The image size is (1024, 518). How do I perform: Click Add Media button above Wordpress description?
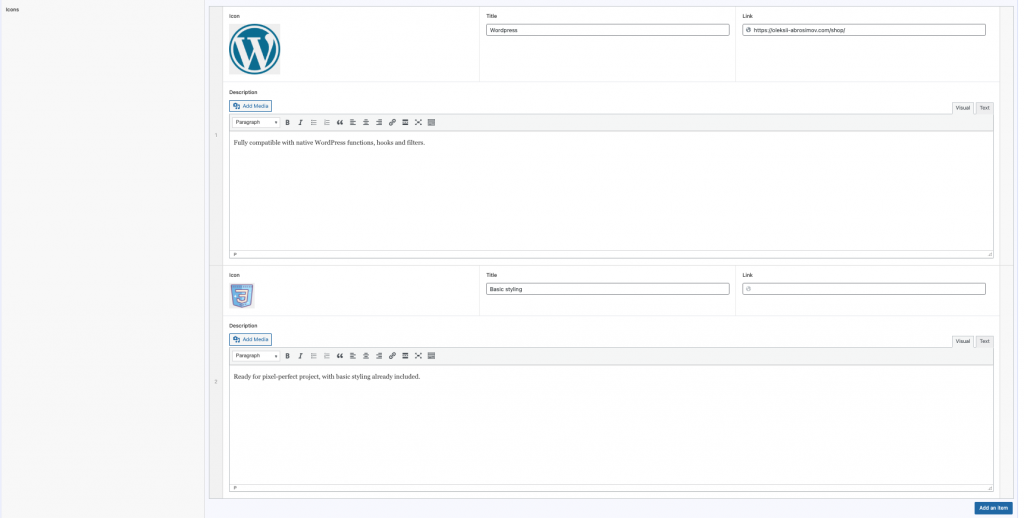pos(250,106)
